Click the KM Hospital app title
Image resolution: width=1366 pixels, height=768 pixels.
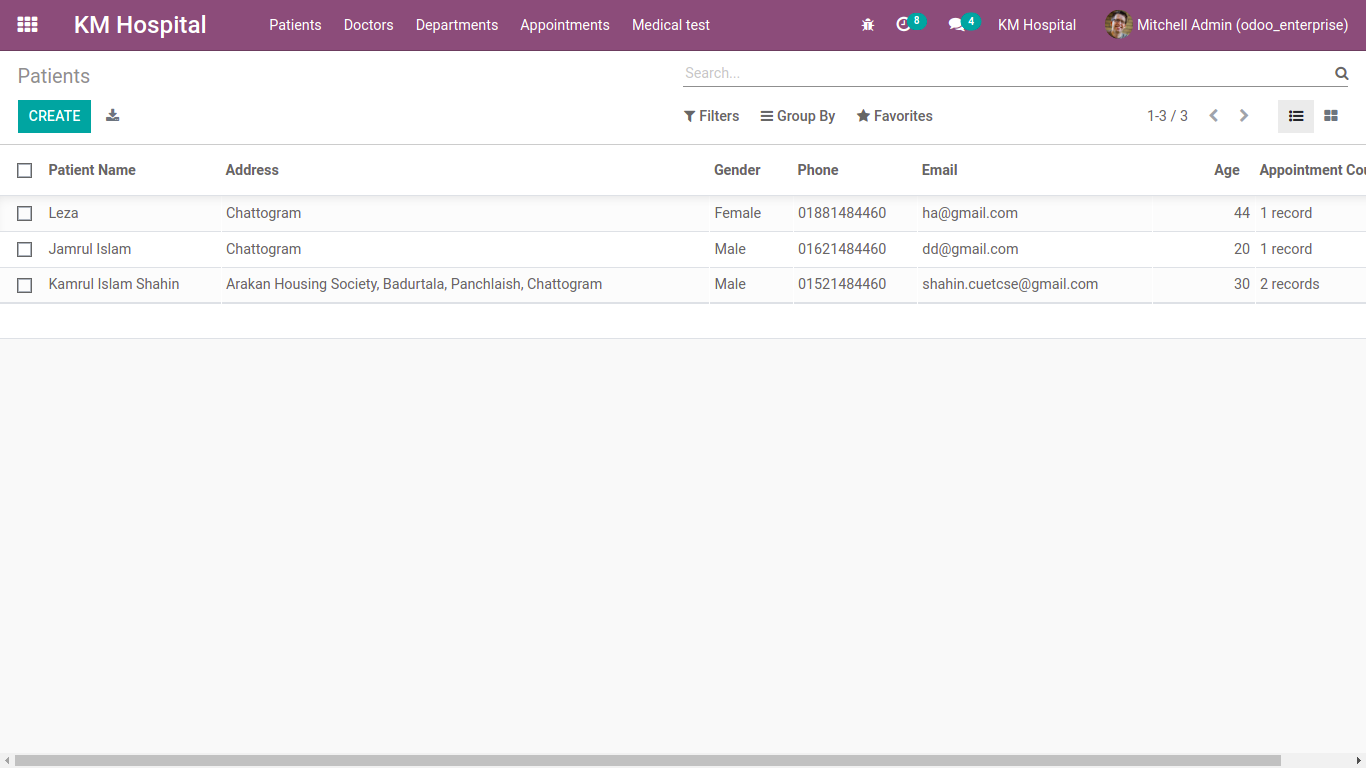click(x=140, y=25)
